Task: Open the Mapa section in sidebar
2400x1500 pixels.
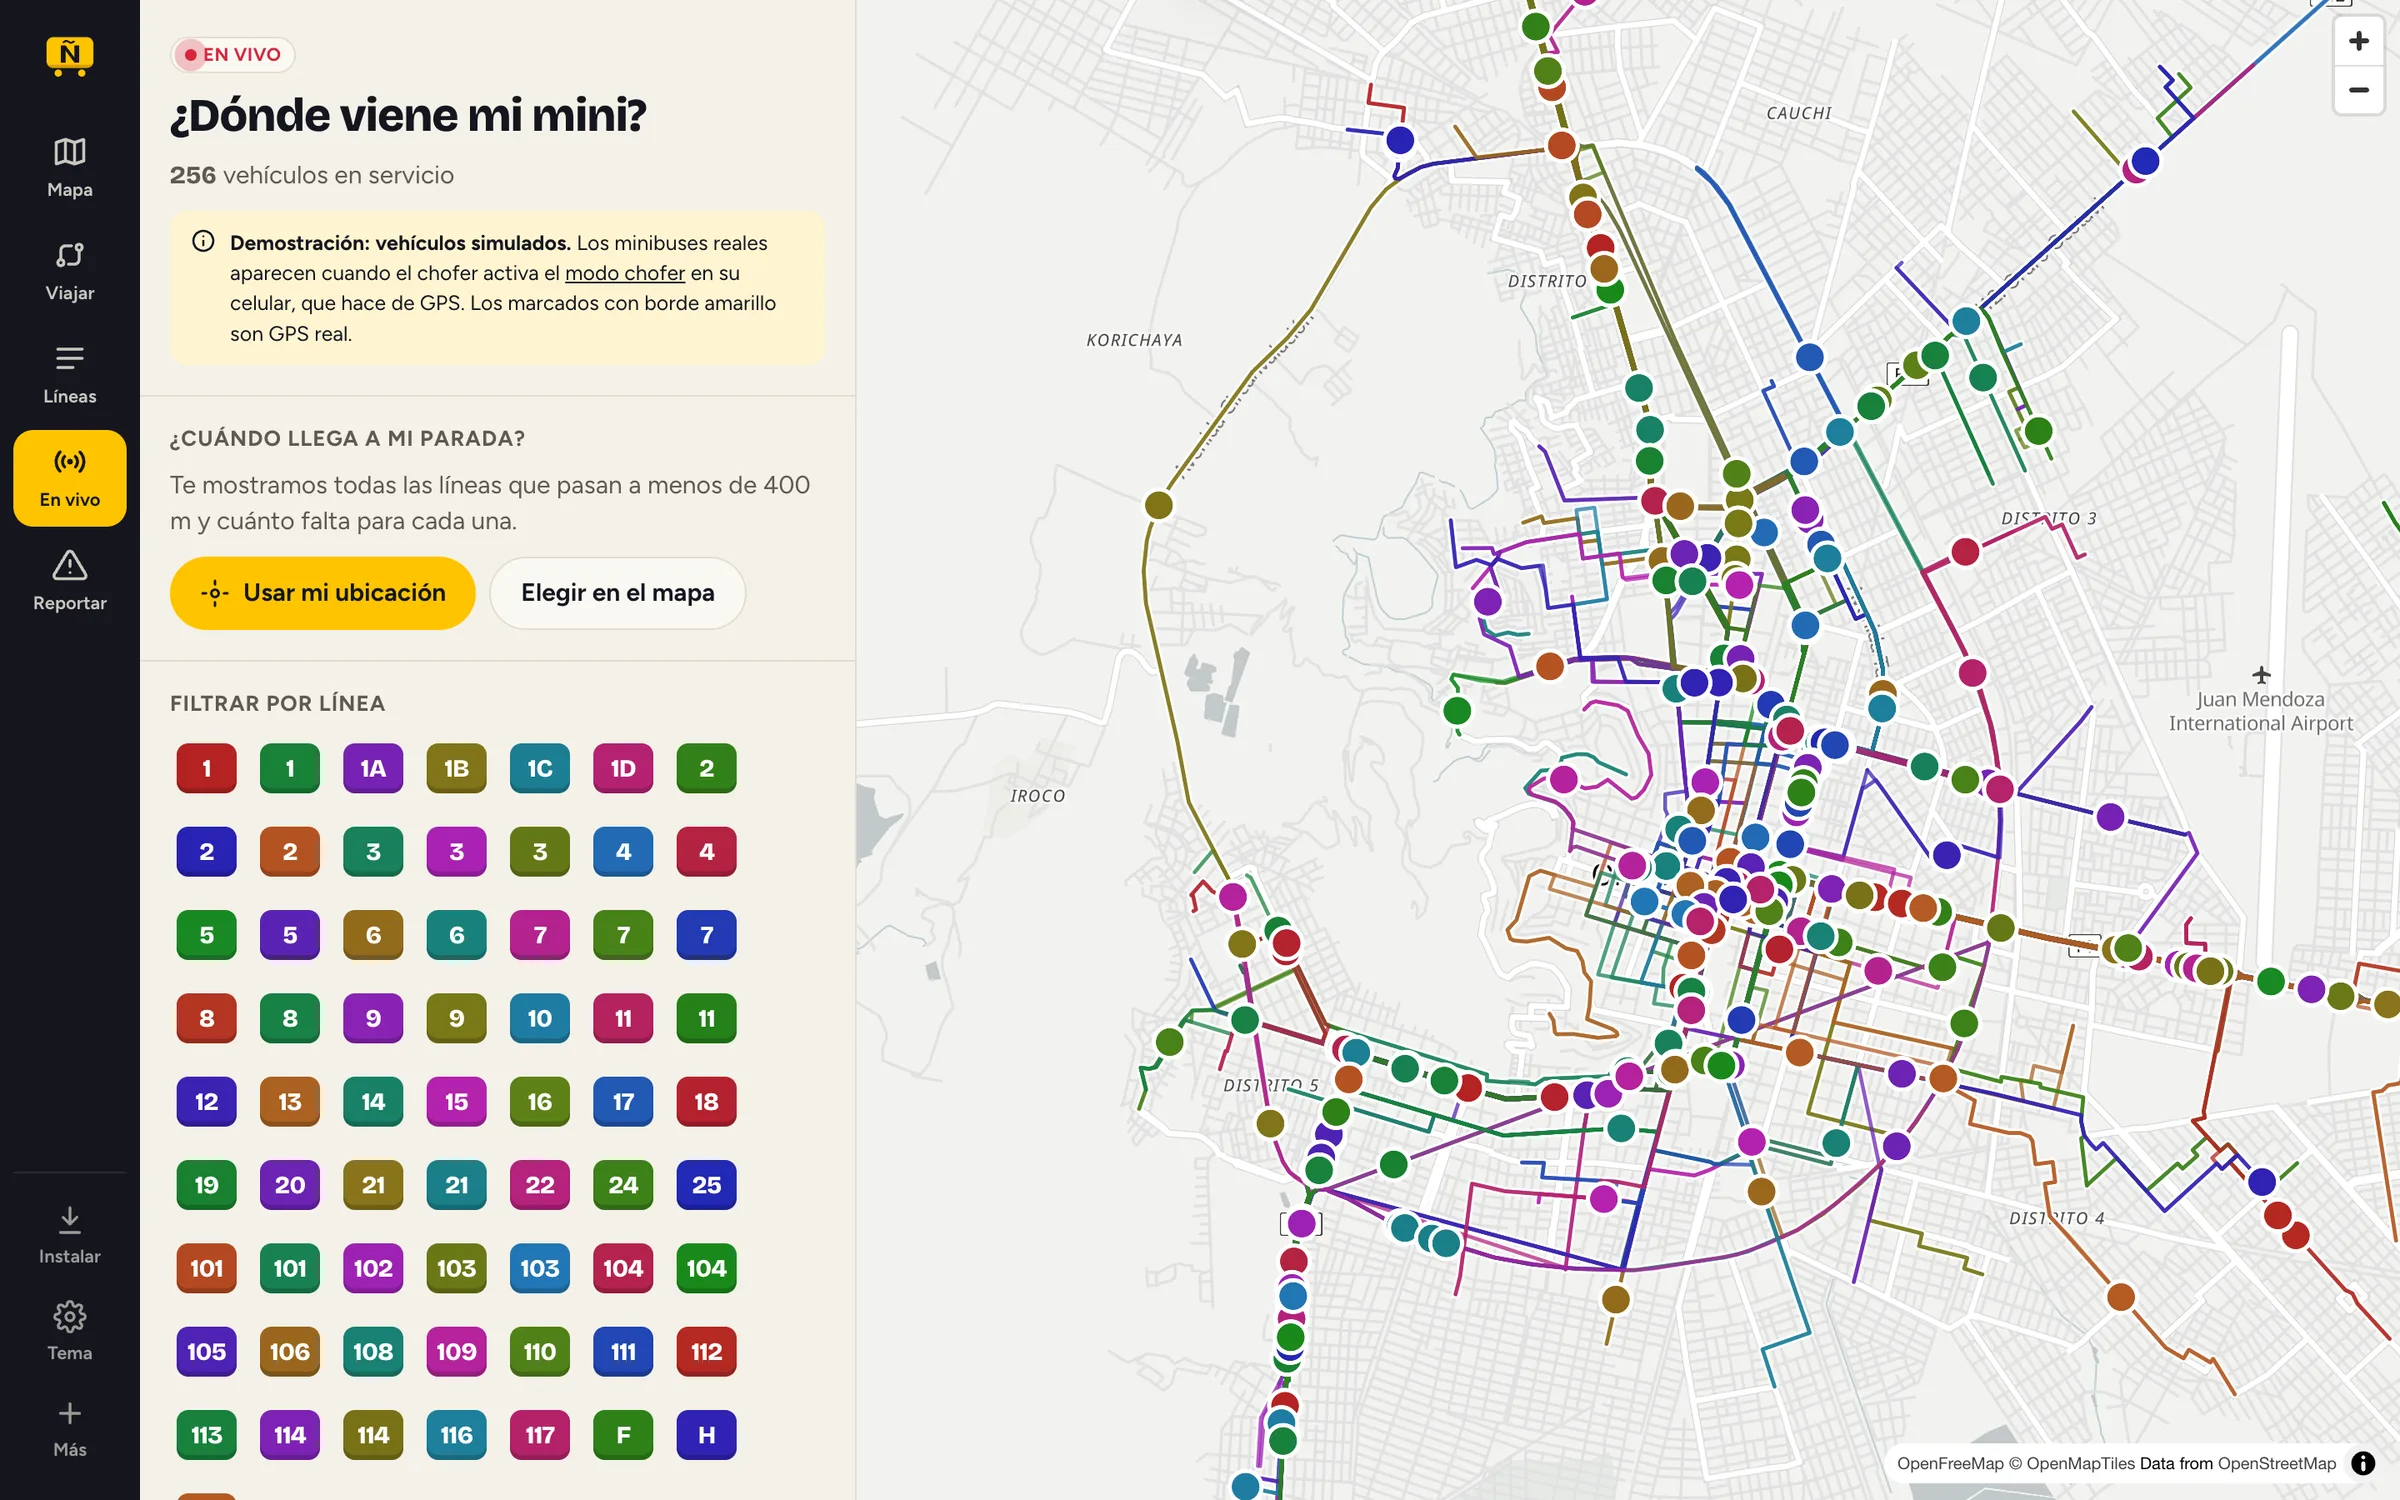Action: (69, 167)
